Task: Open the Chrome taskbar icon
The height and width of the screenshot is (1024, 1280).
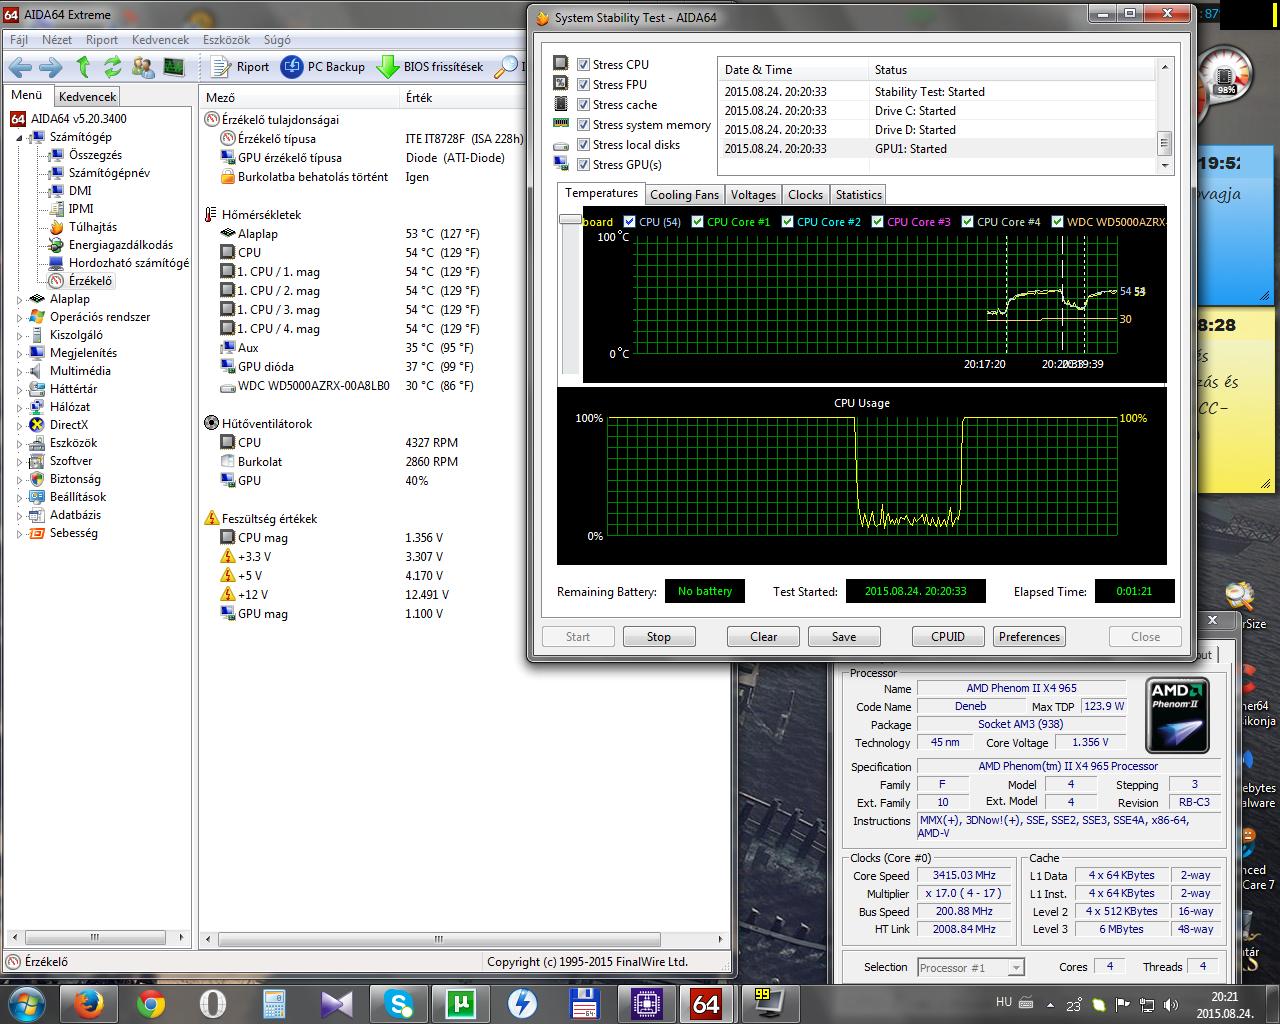Action: (151, 1003)
